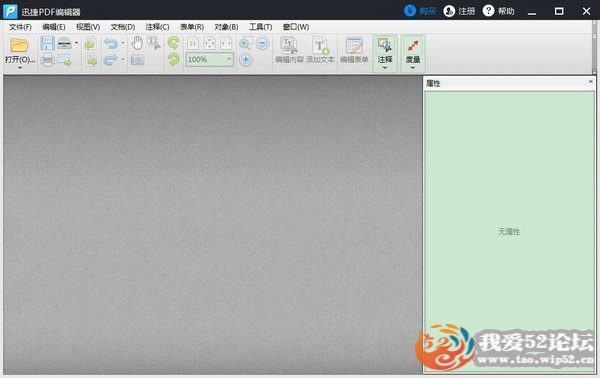Click the 添加文本 add text tool
Screen dimensions: 600x378
click(320, 50)
